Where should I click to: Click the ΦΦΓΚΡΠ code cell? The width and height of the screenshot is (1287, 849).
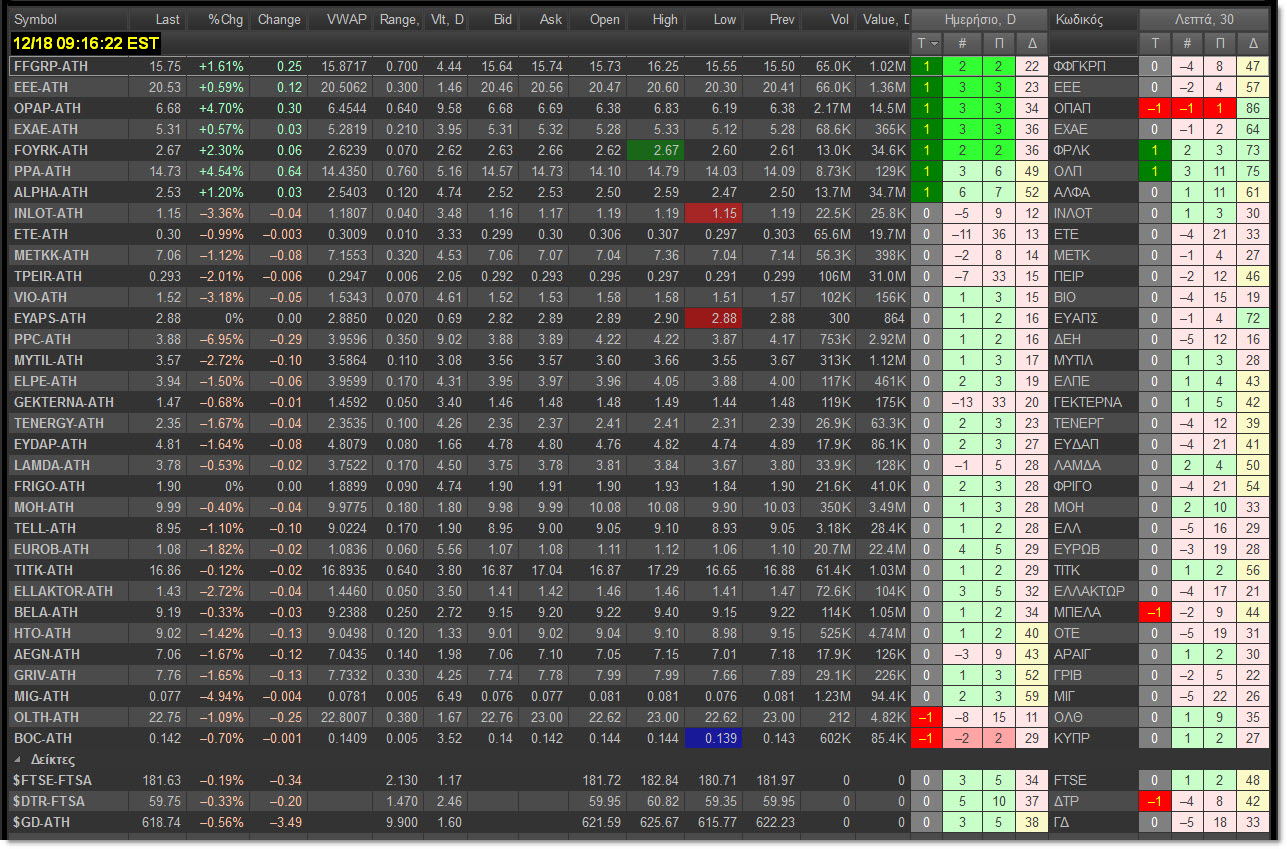coord(1092,65)
